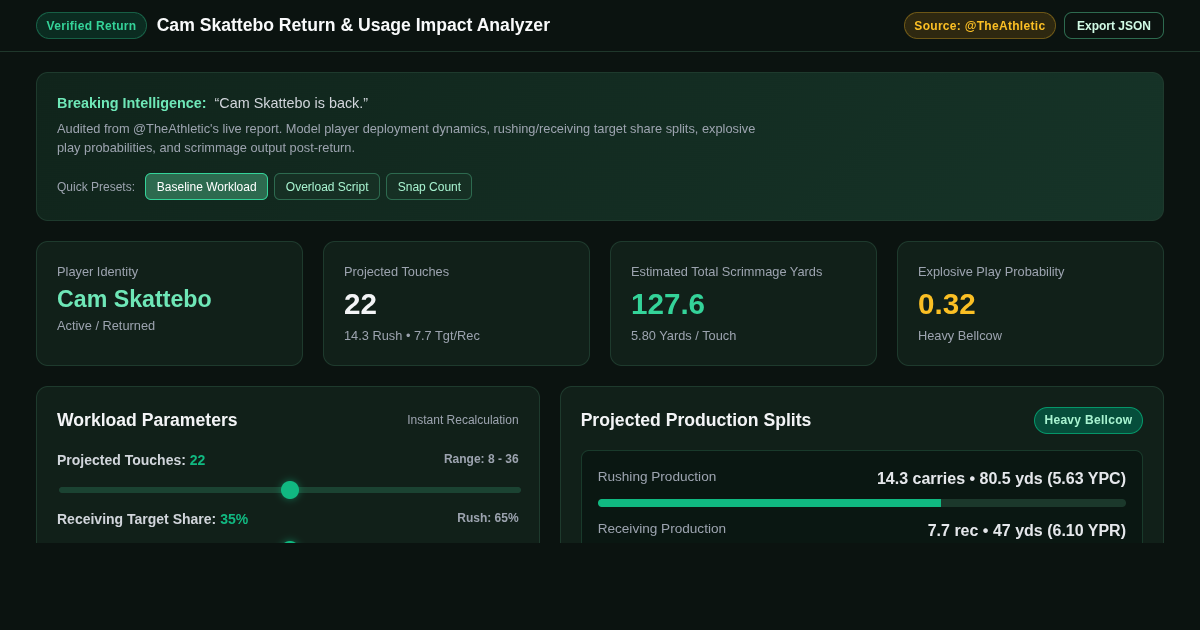Click the "Cam Skattebo is back." quote
Screen dimensions: 1200x630
[291, 103]
